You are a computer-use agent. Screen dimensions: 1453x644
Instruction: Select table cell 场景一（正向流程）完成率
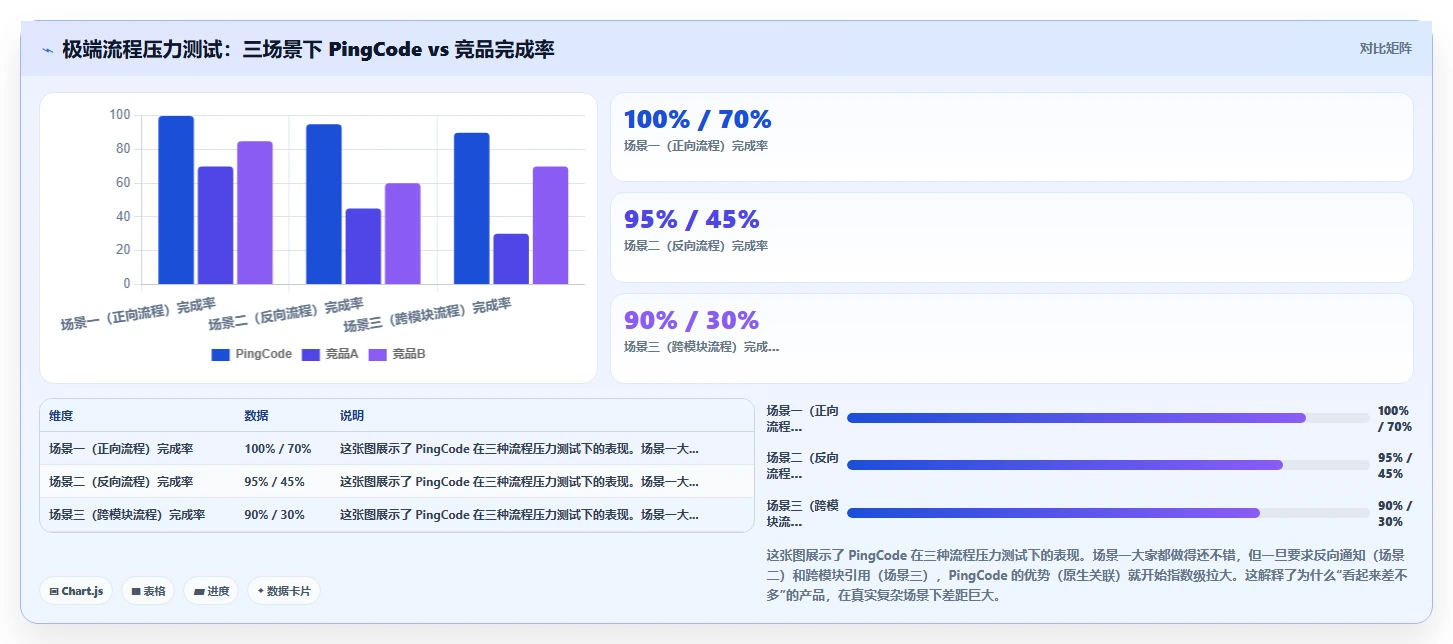121,449
